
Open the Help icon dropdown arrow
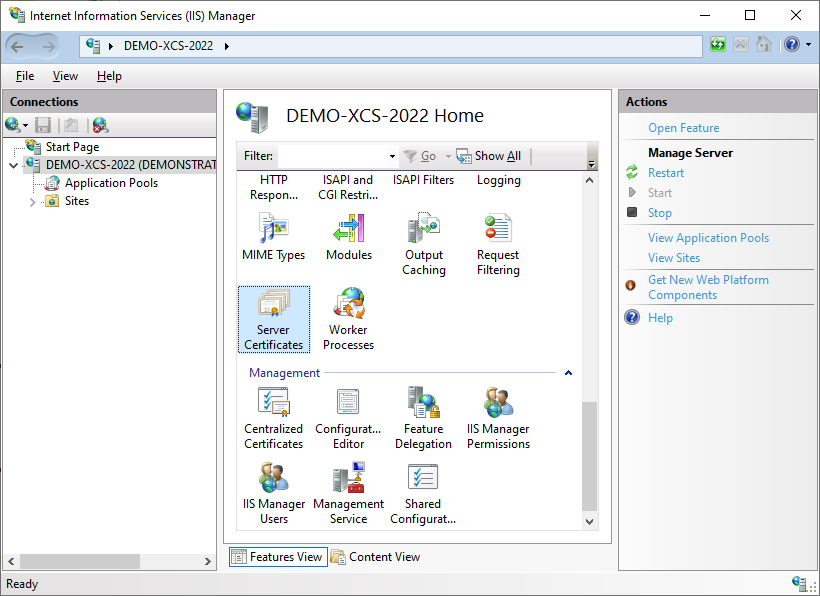coord(808,45)
